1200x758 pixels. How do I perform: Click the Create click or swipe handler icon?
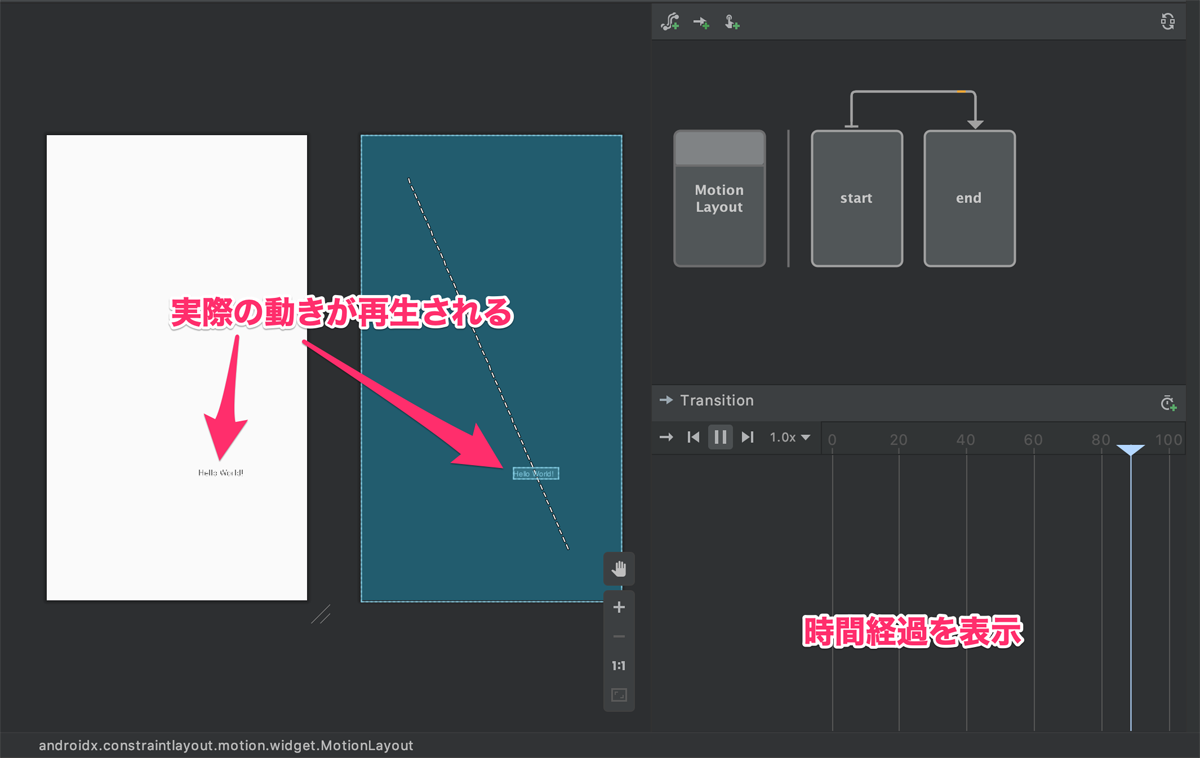[x=732, y=21]
